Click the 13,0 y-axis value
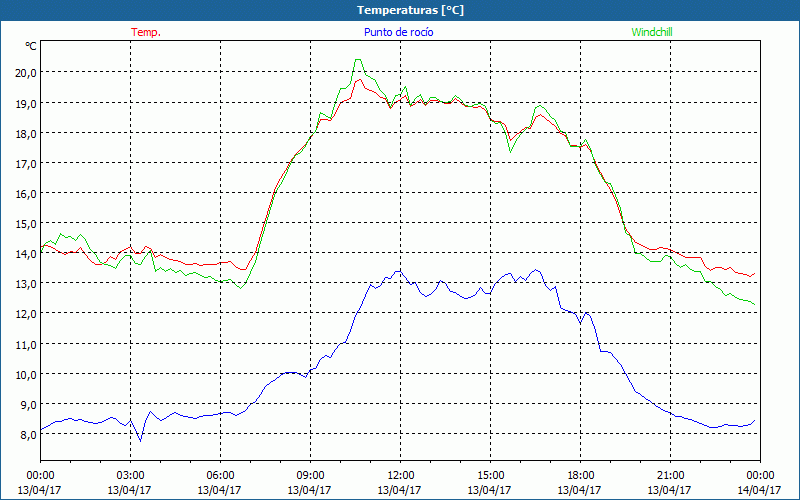Image resolution: width=800 pixels, height=500 pixels. (x=27, y=284)
